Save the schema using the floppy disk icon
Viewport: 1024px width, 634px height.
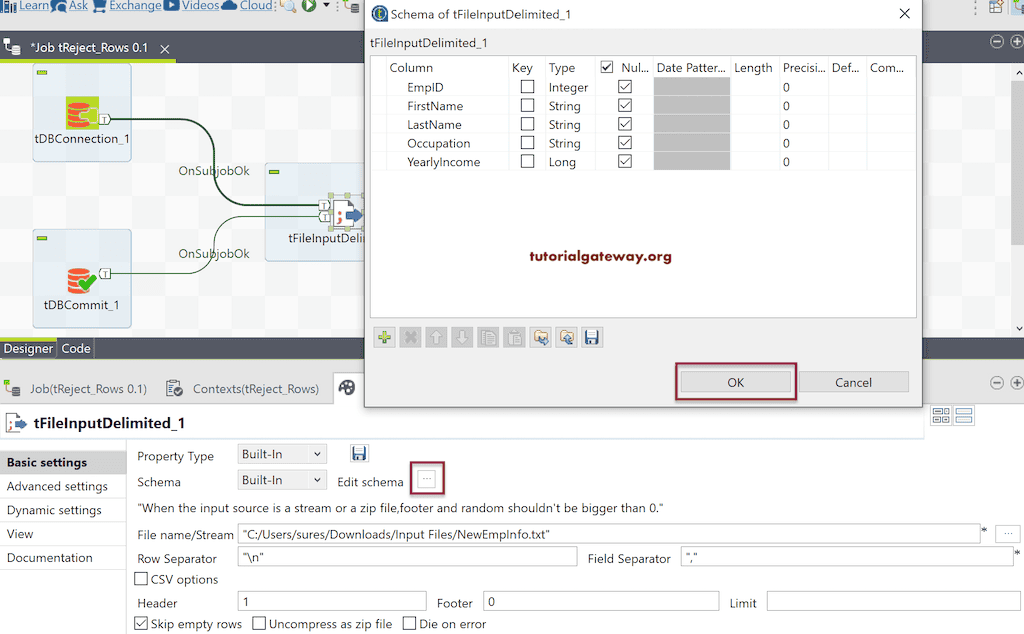(x=591, y=337)
